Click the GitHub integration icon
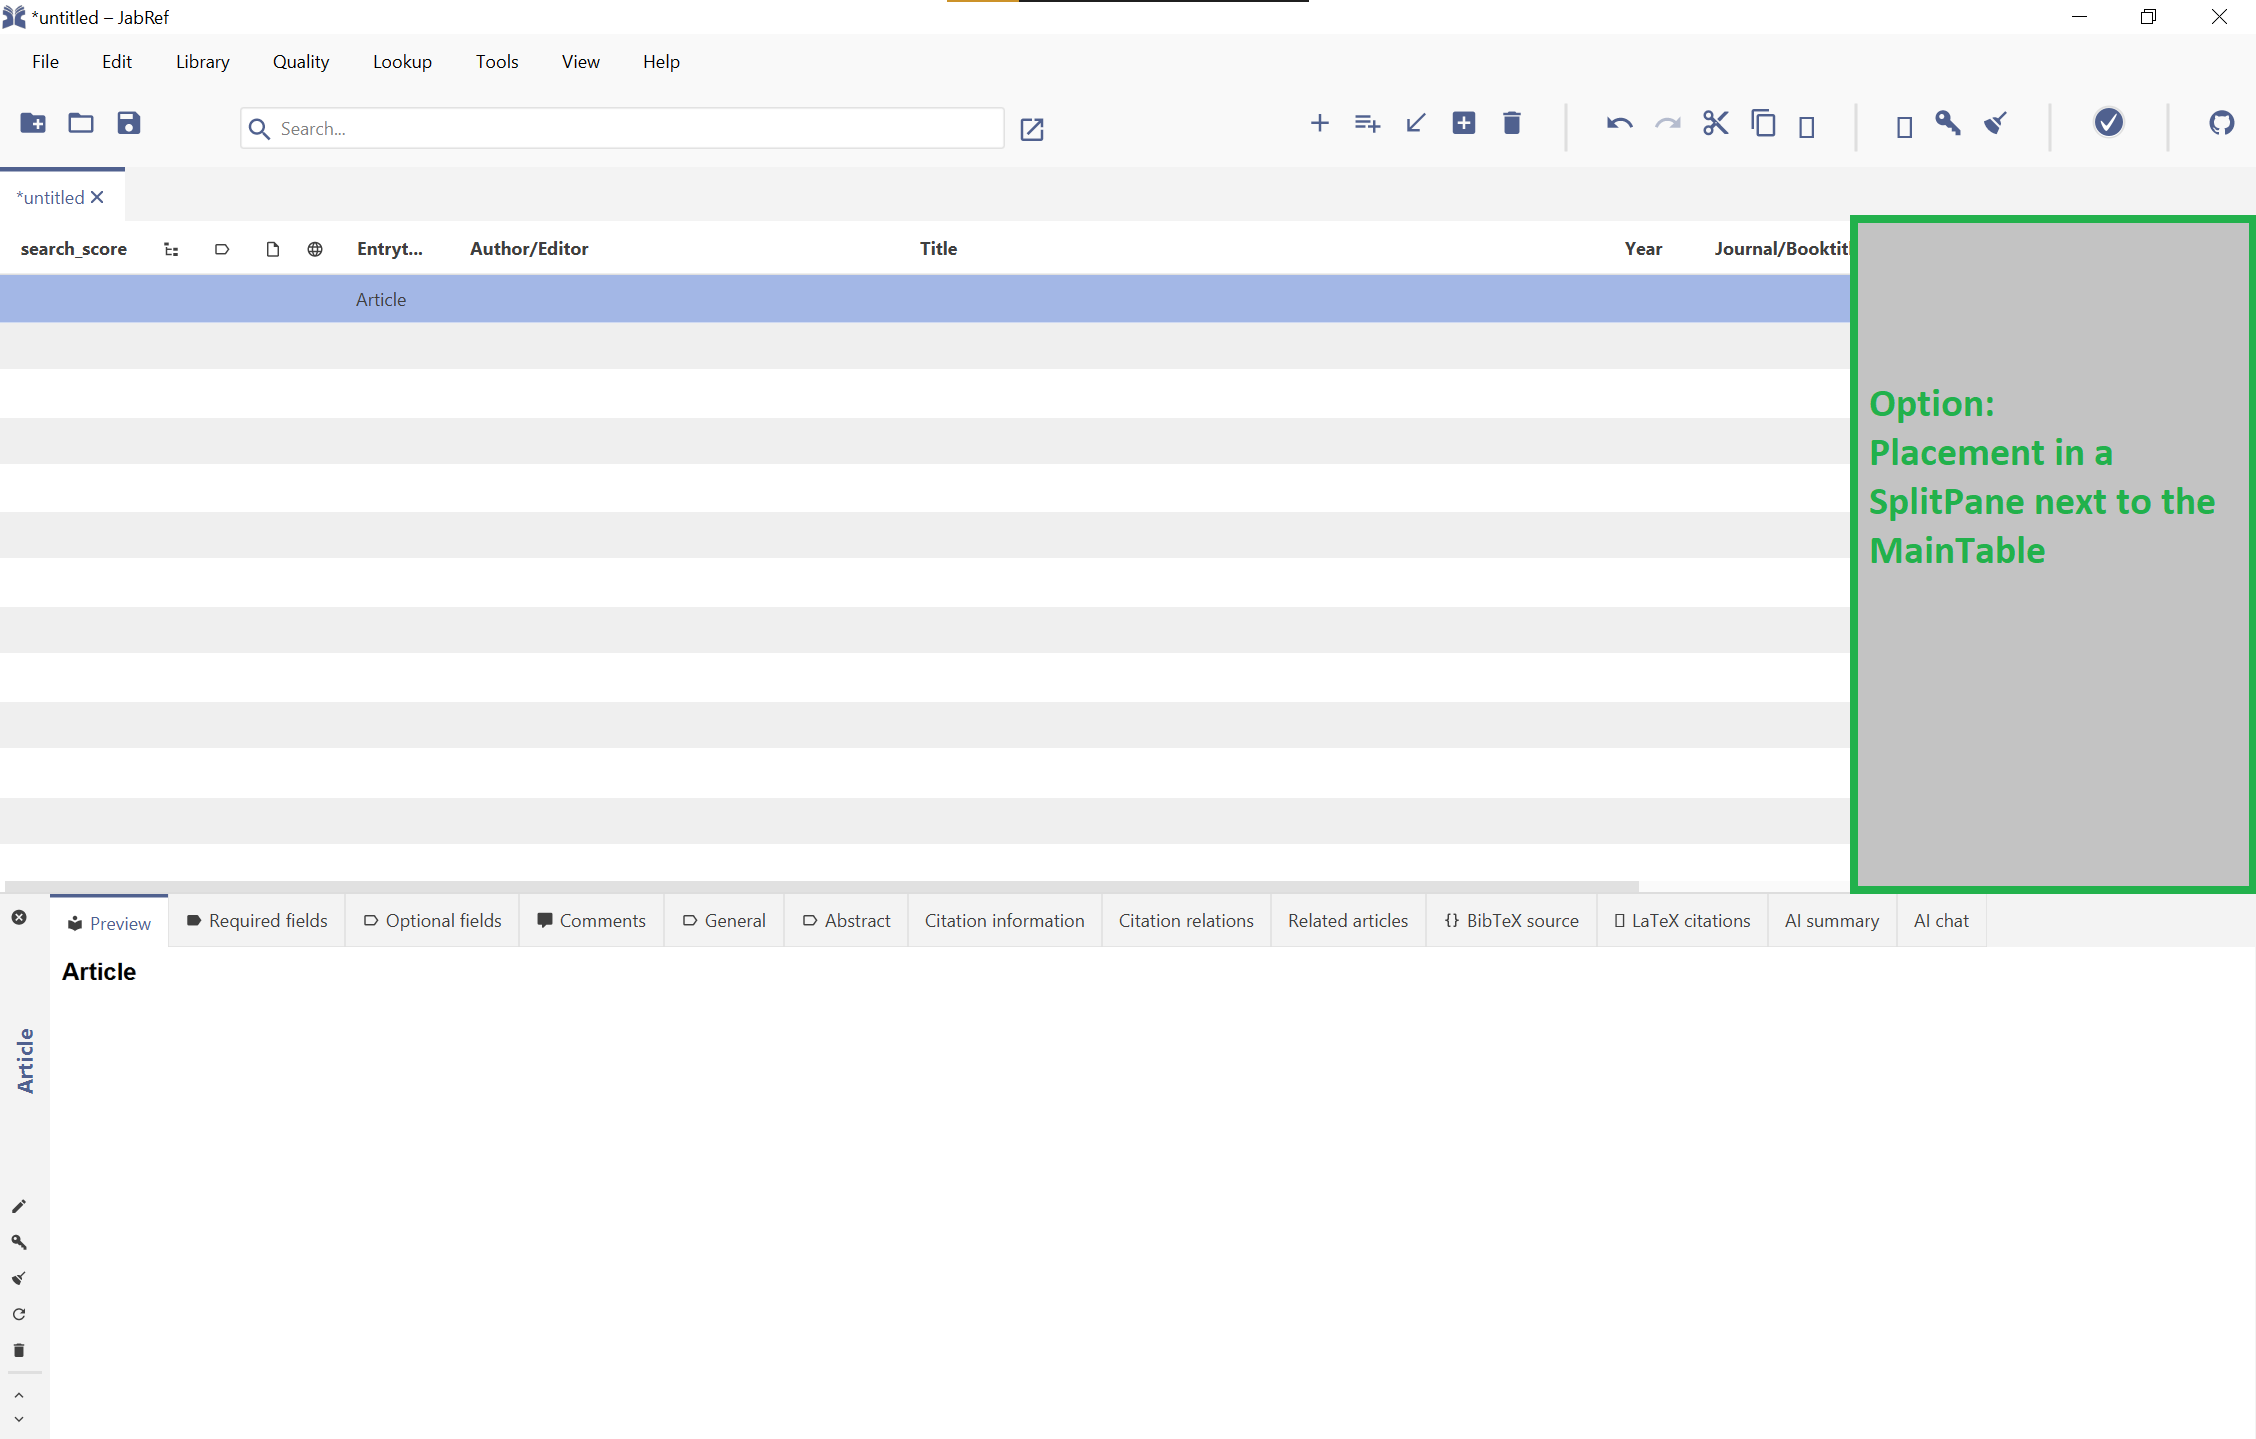The height and width of the screenshot is (1439, 2256). tap(2221, 123)
